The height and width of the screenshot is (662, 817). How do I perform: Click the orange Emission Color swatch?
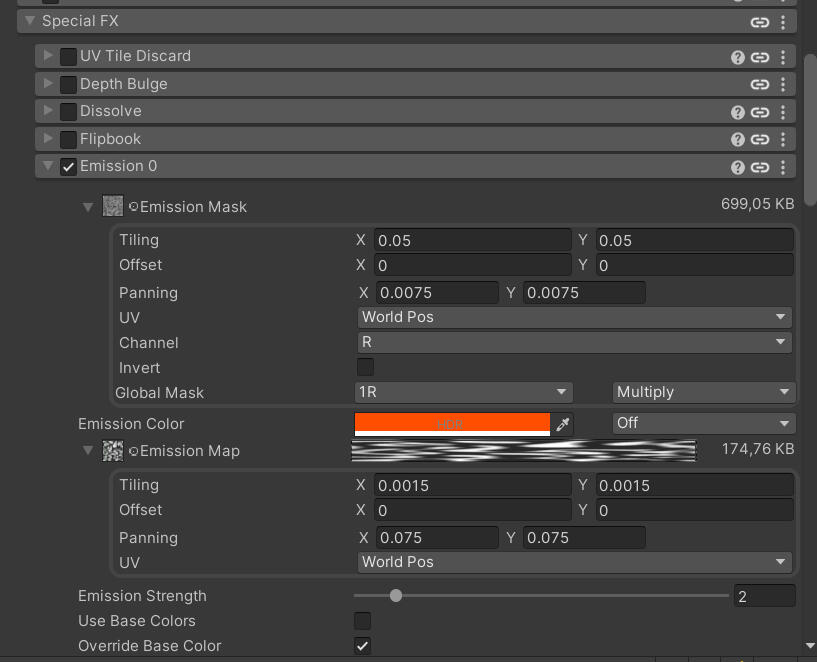click(x=452, y=424)
